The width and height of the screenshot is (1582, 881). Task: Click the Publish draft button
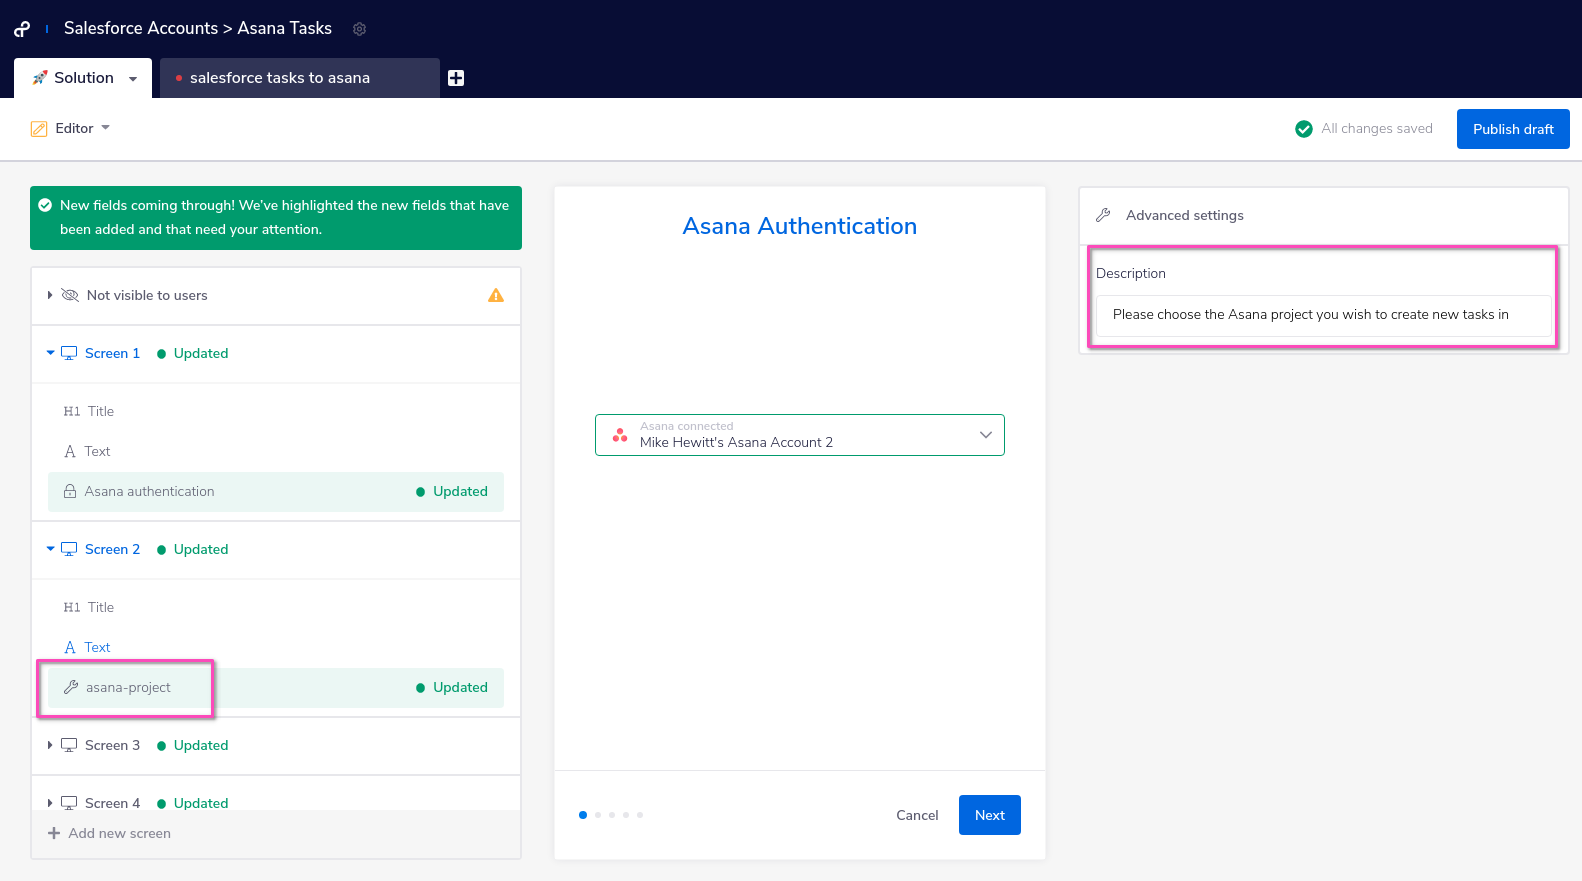pyautogui.click(x=1513, y=129)
